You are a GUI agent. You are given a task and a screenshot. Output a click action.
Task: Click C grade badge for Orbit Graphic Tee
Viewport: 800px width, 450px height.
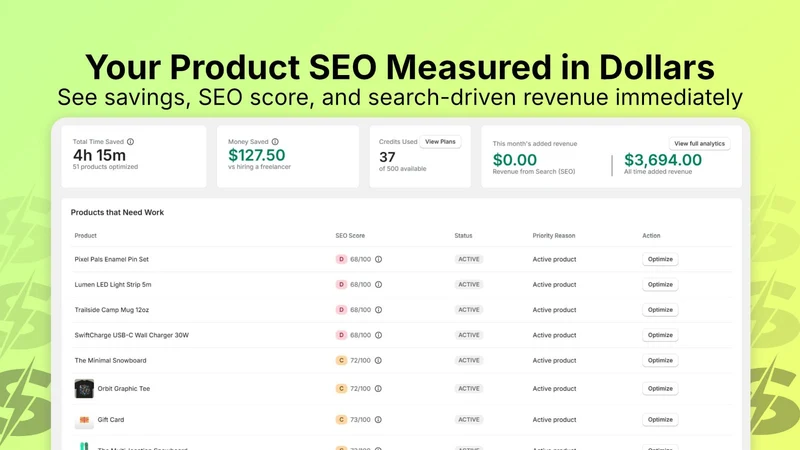click(x=341, y=388)
